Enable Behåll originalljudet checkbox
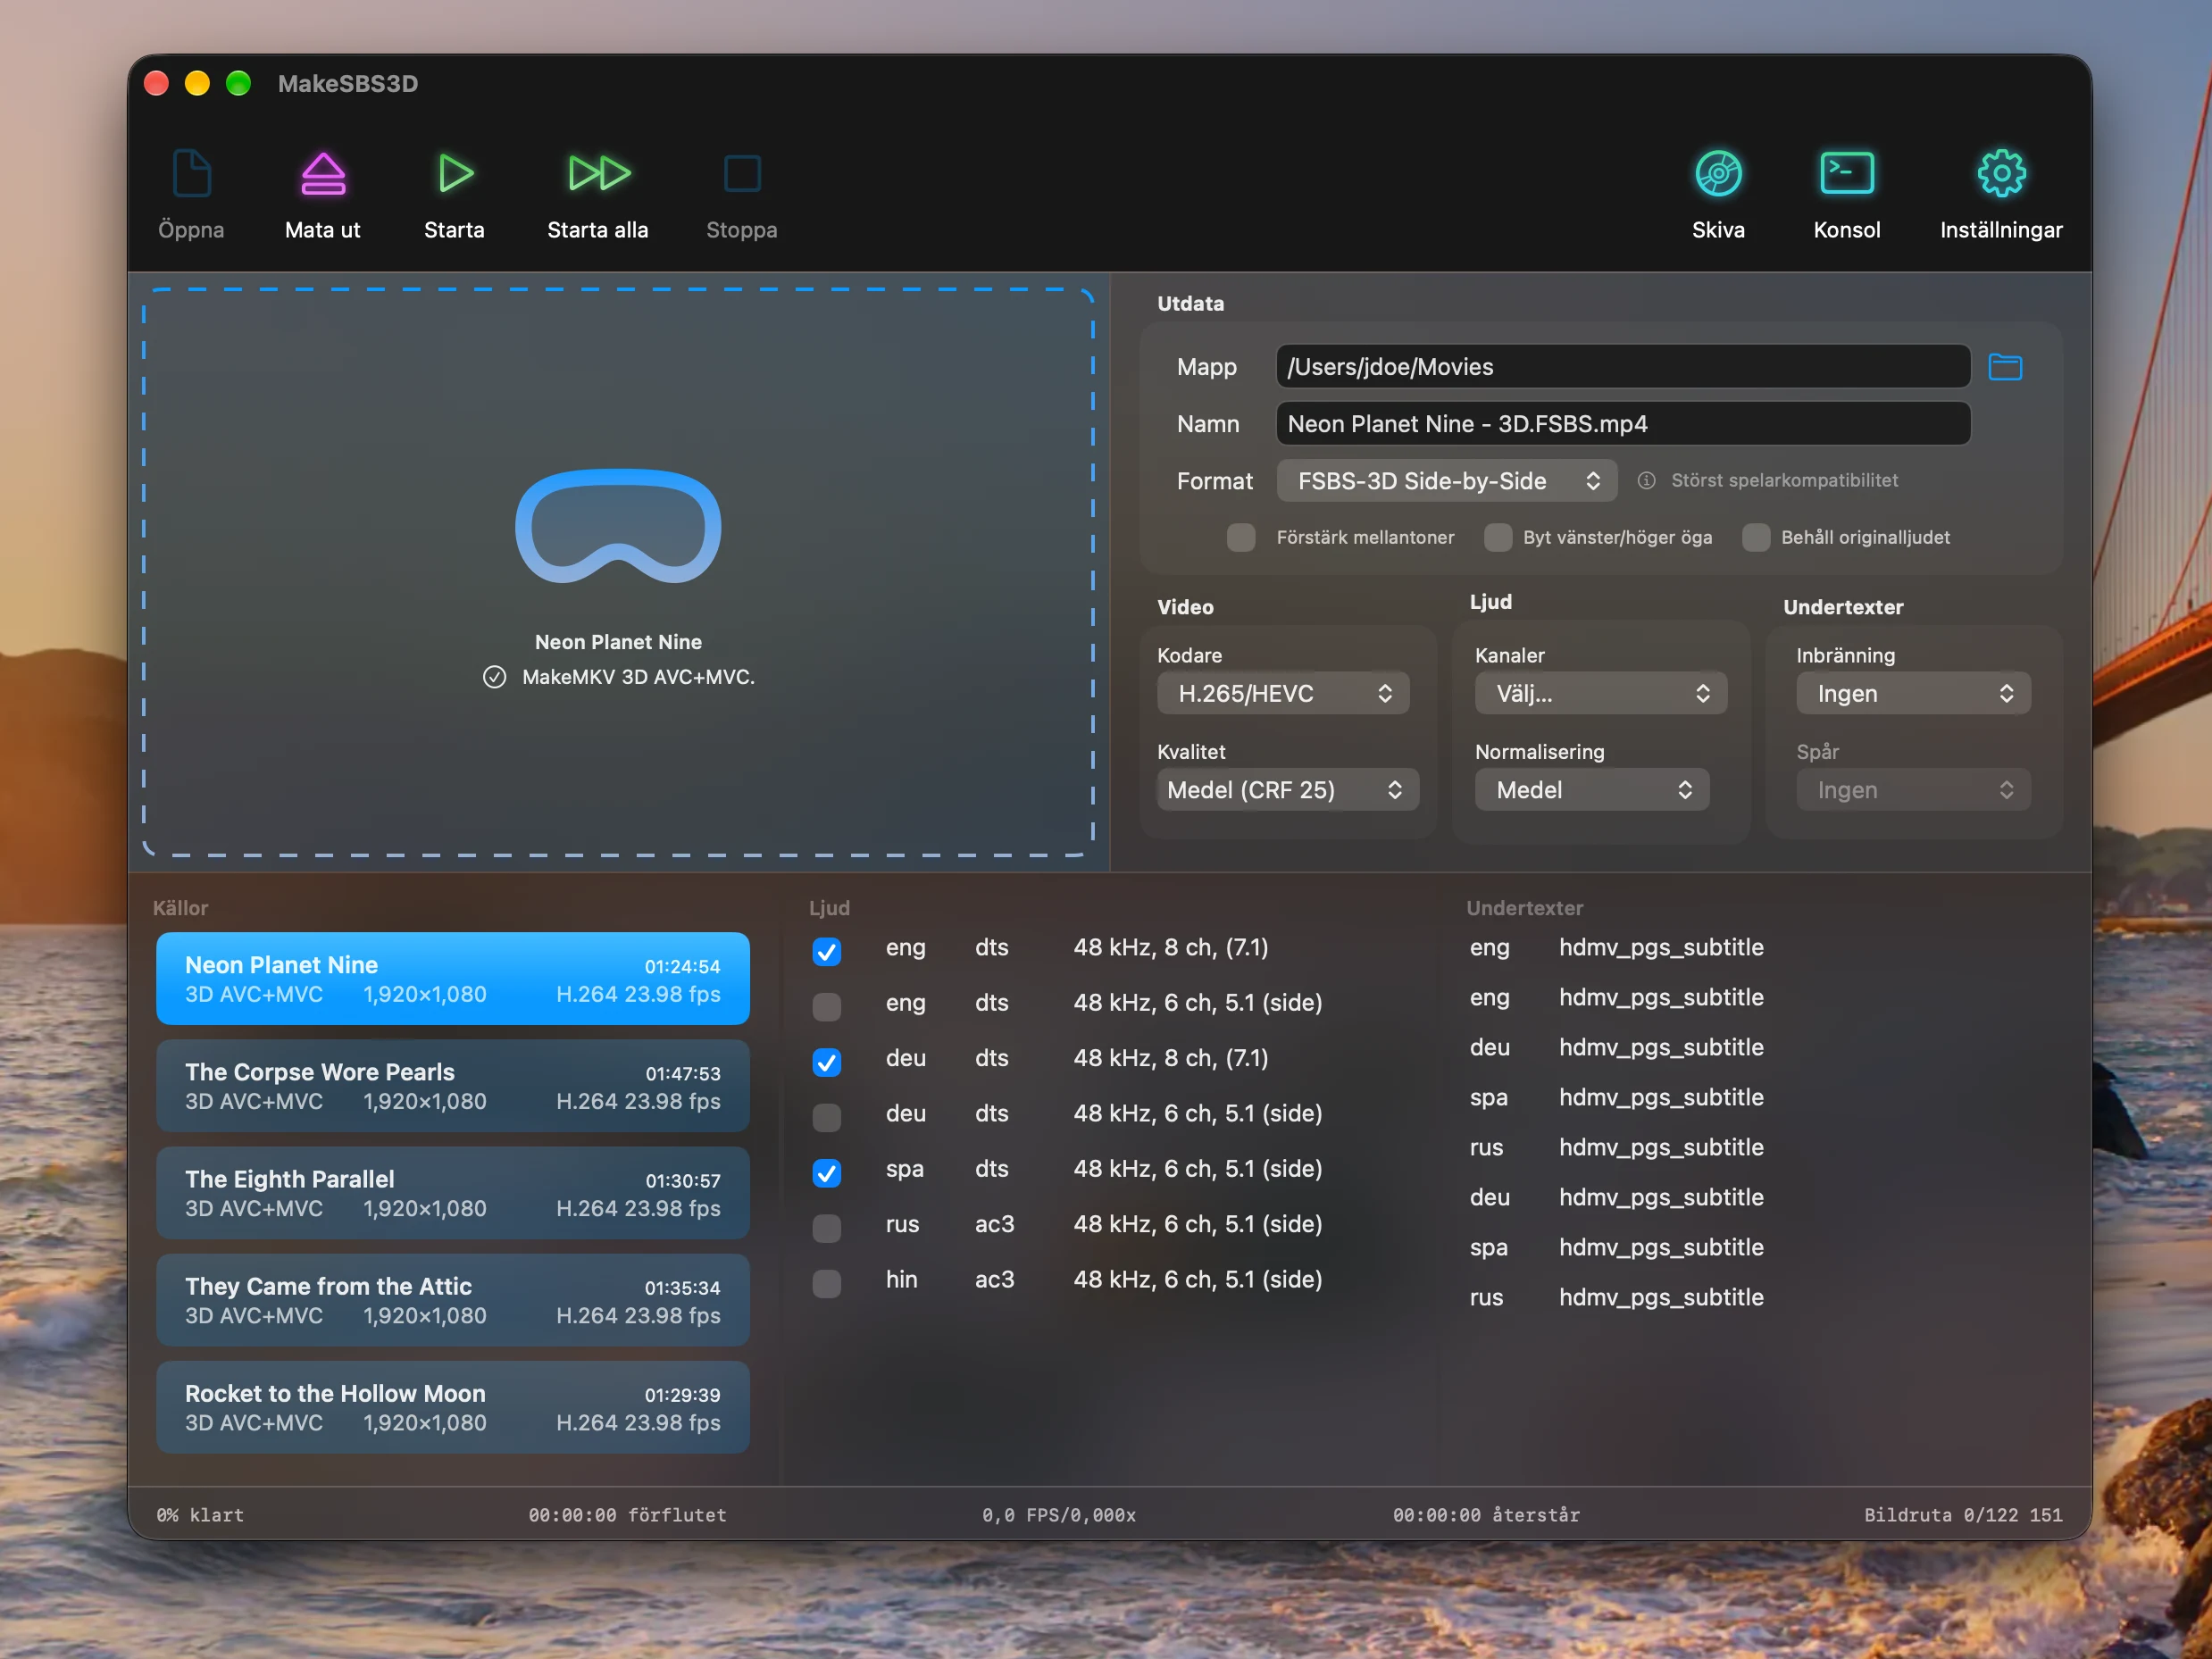 (x=1755, y=538)
